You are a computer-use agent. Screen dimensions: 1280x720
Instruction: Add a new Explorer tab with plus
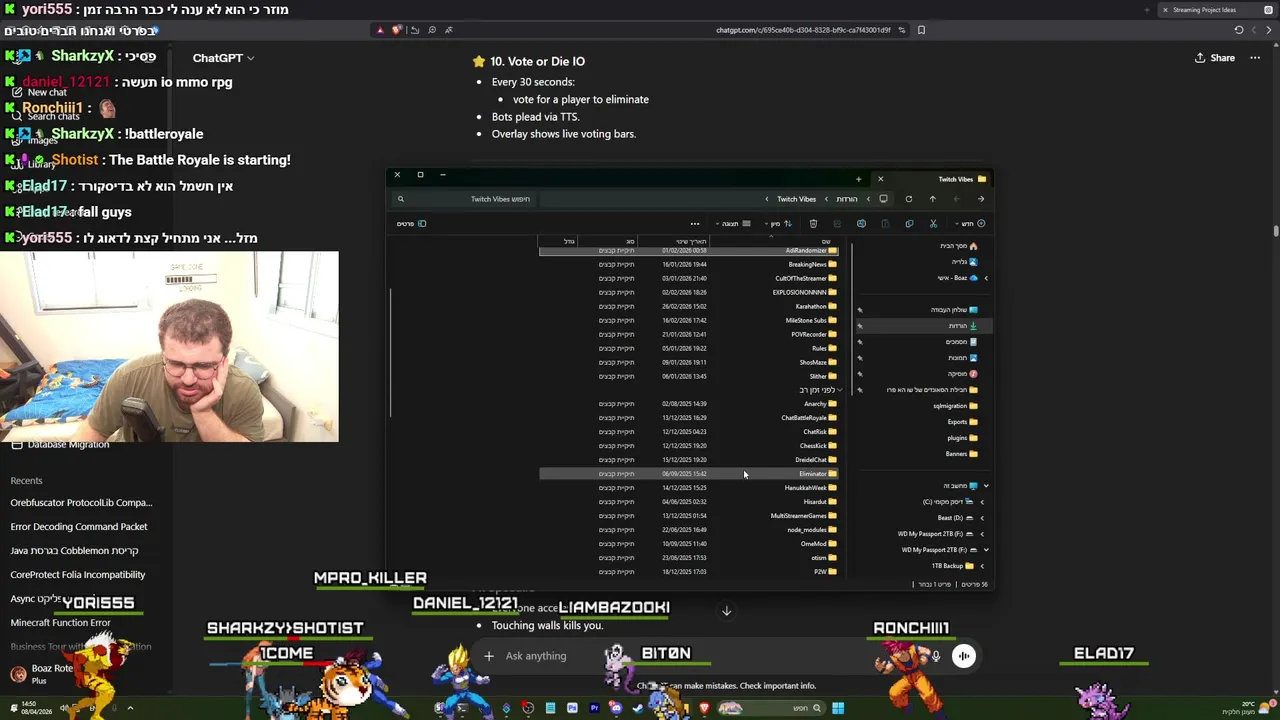[858, 179]
